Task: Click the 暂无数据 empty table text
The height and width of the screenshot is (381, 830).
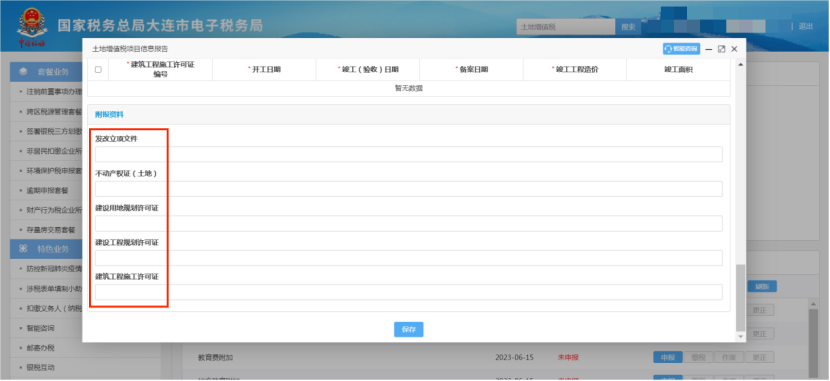Action: tap(409, 88)
